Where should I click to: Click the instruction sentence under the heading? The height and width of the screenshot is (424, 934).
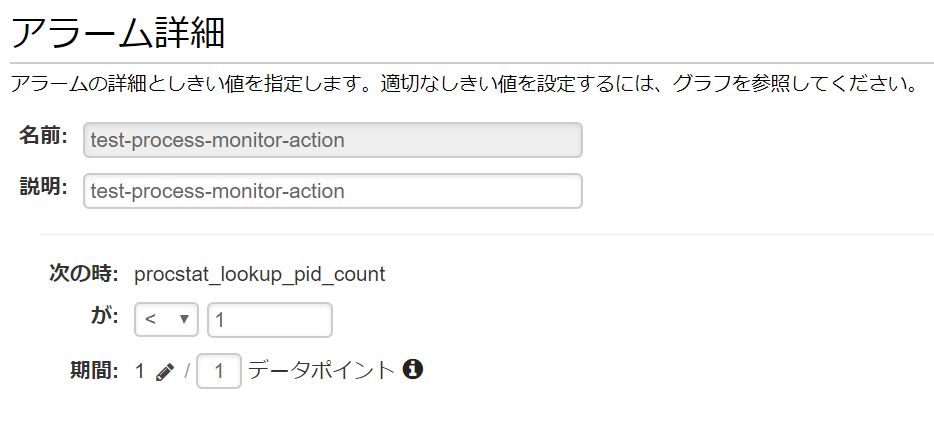coord(463,84)
